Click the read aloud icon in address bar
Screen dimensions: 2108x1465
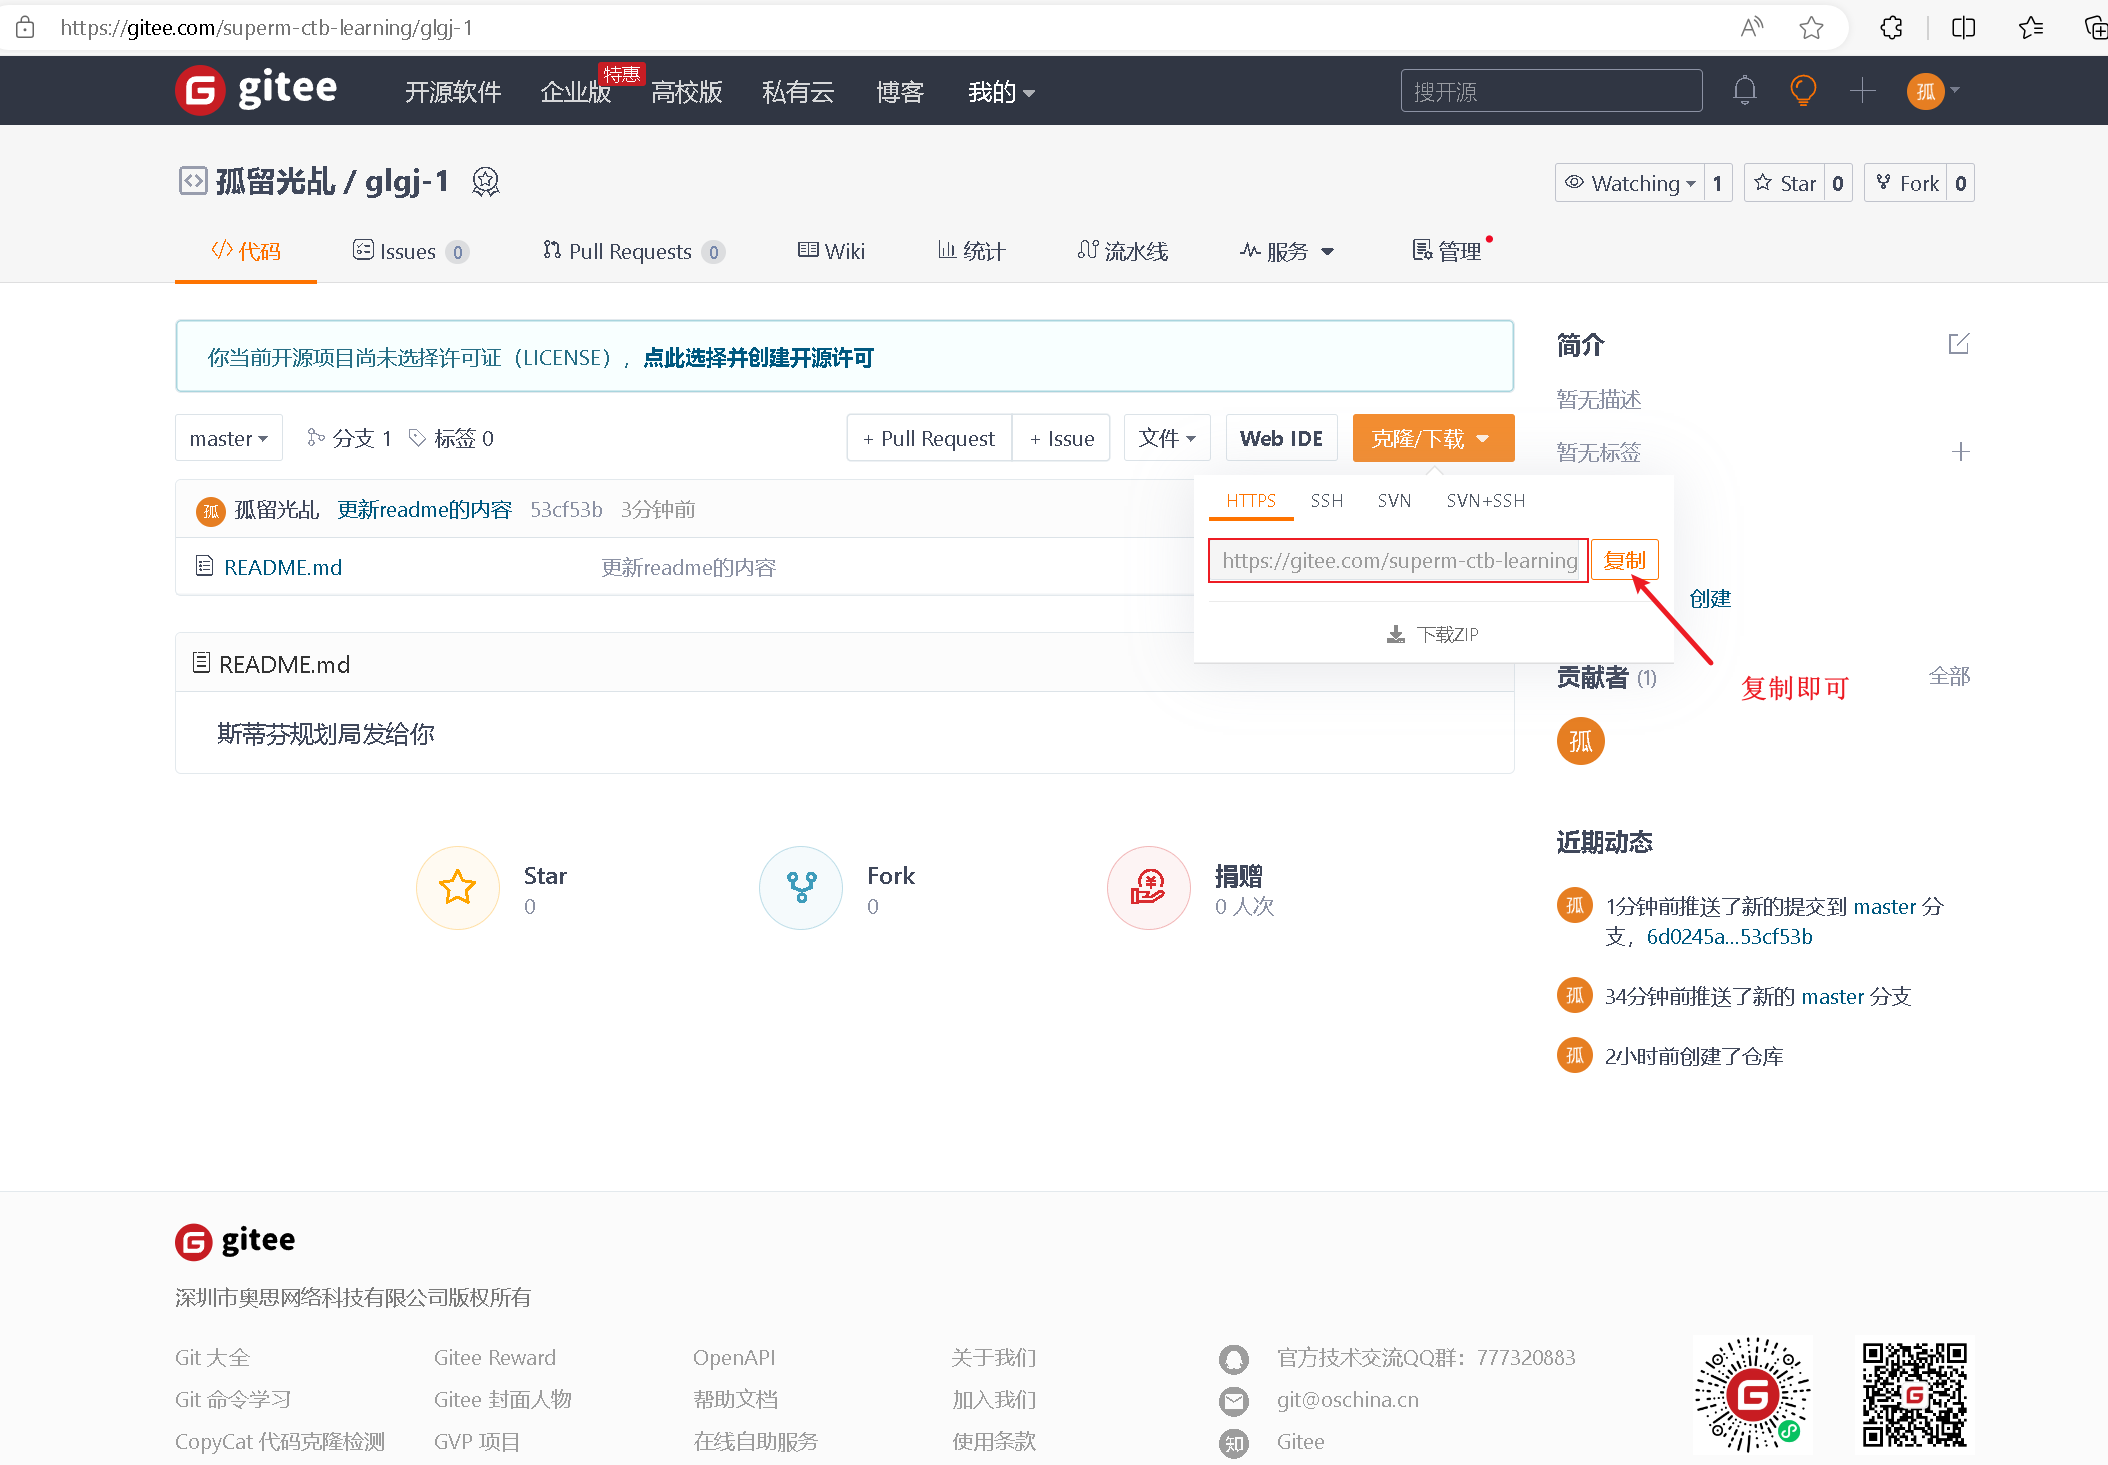tap(1751, 28)
